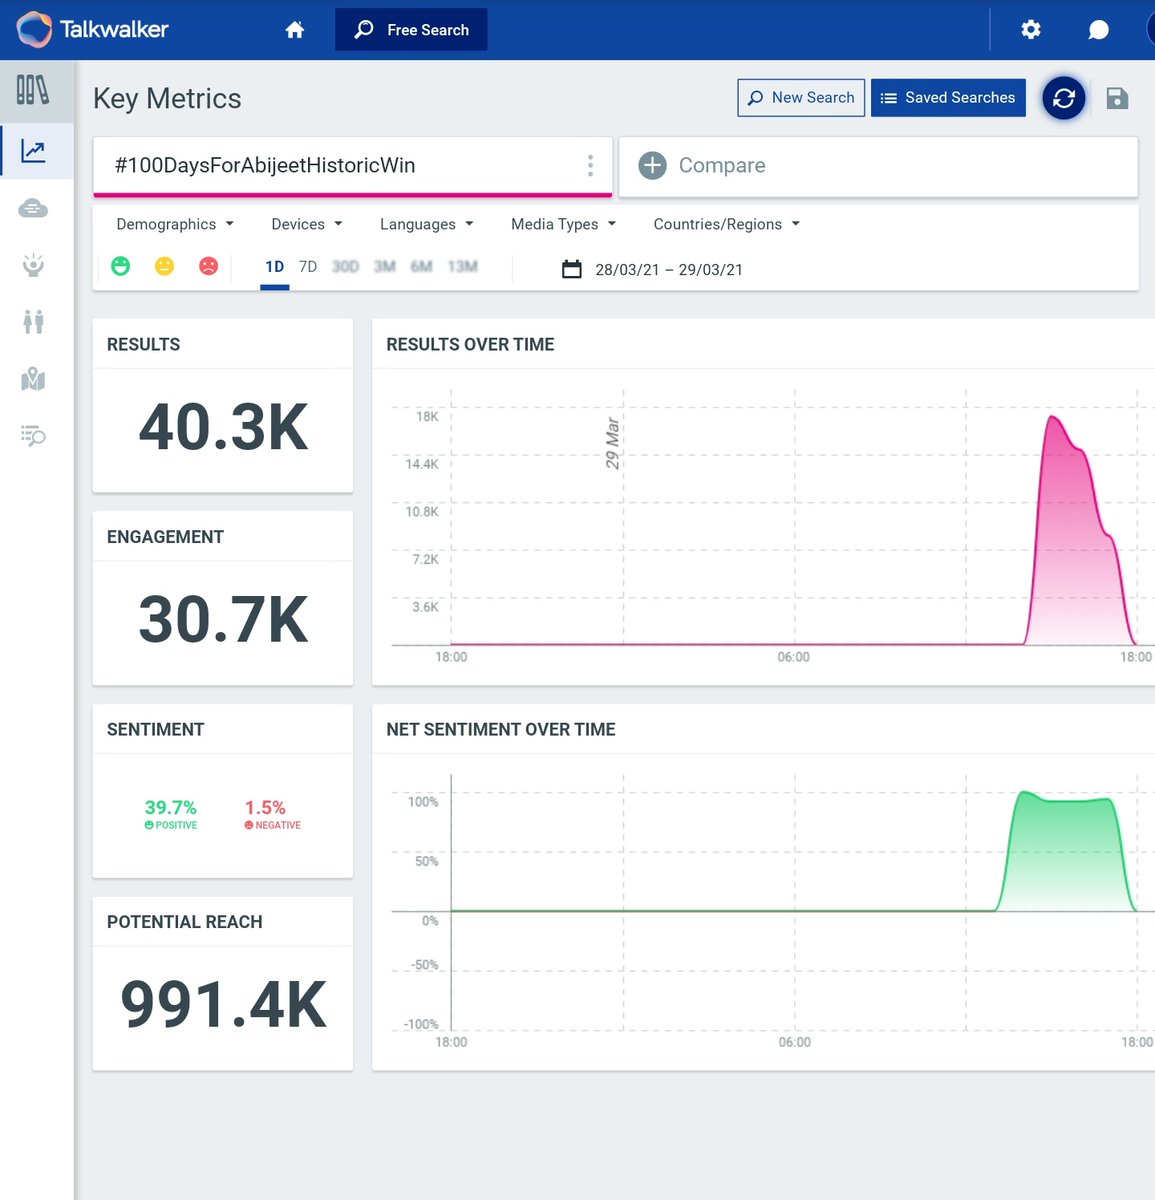
Task: Click the 29 Mar marker on chart
Action: coord(612,443)
